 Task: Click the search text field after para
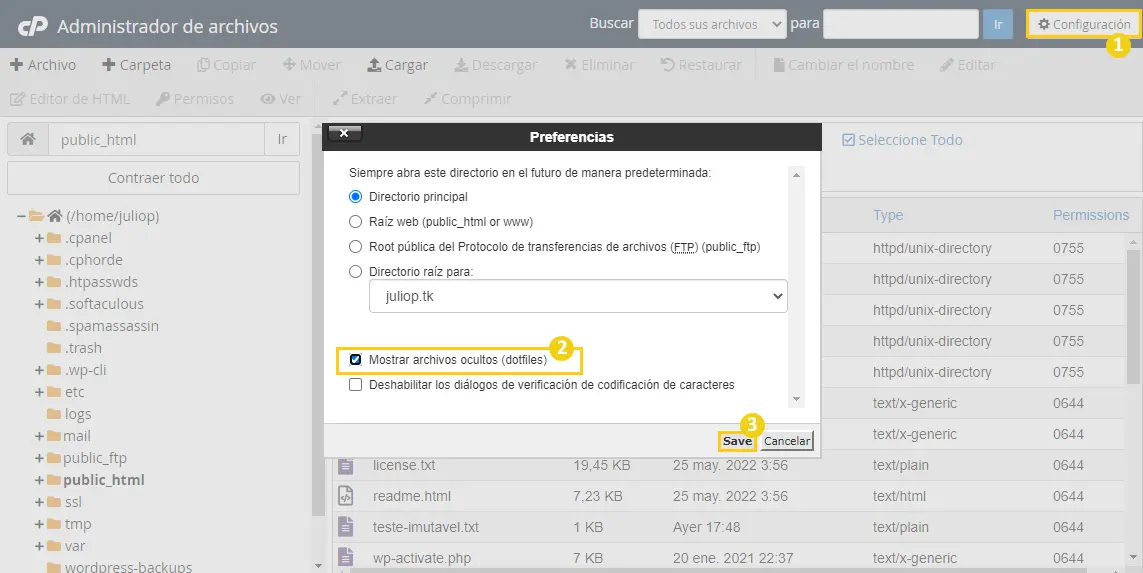[900, 24]
